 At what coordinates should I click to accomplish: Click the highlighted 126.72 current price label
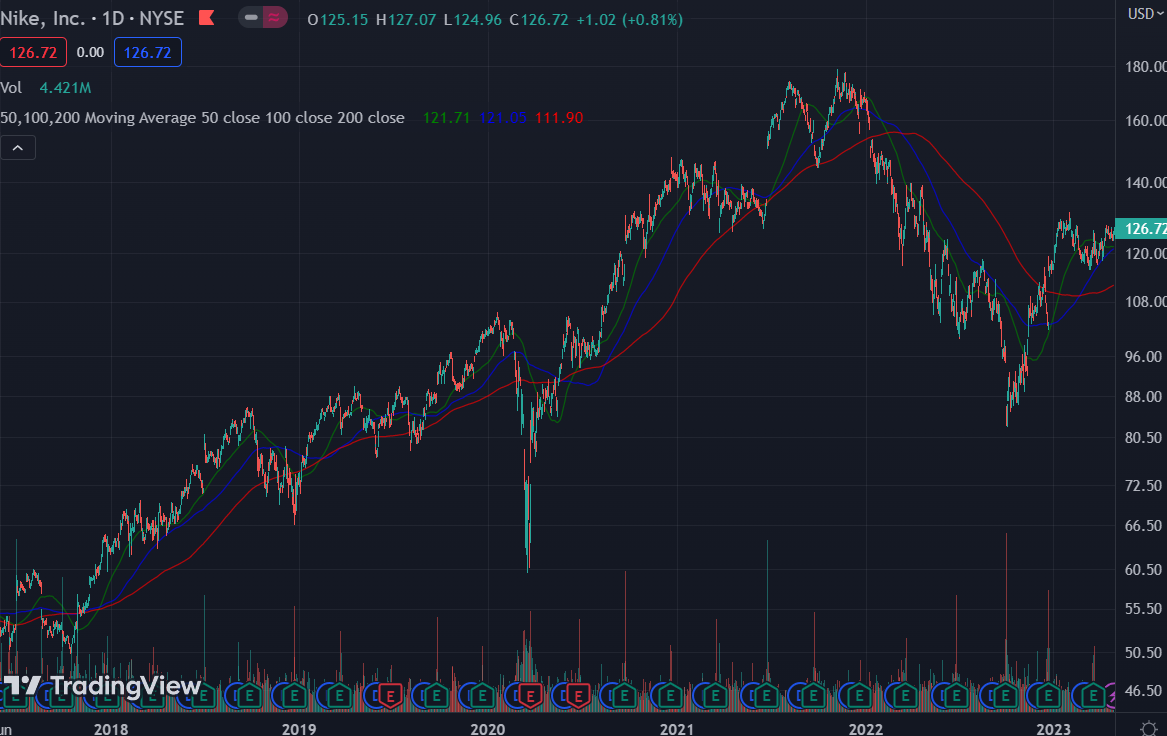(1142, 228)
